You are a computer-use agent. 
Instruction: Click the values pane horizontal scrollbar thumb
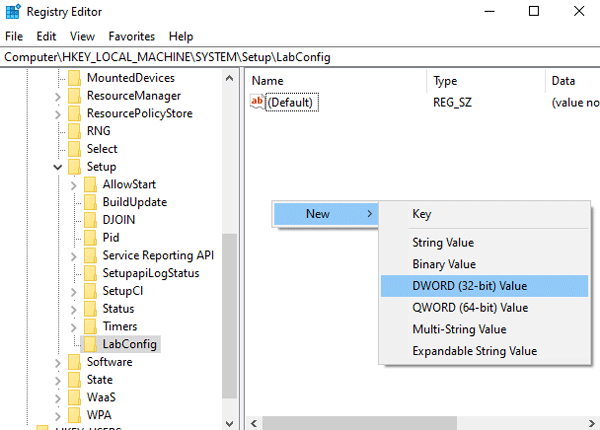[x=359, y=423]
